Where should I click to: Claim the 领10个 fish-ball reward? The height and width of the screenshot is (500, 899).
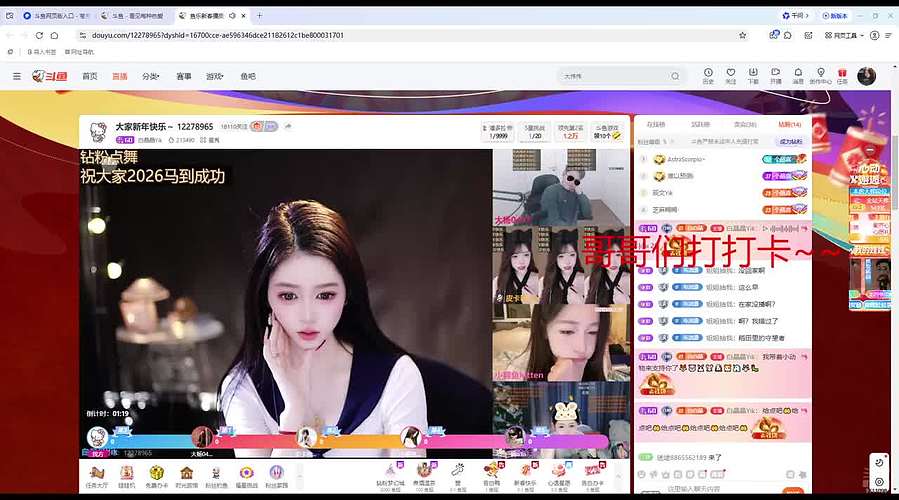(x=607, y=132)
